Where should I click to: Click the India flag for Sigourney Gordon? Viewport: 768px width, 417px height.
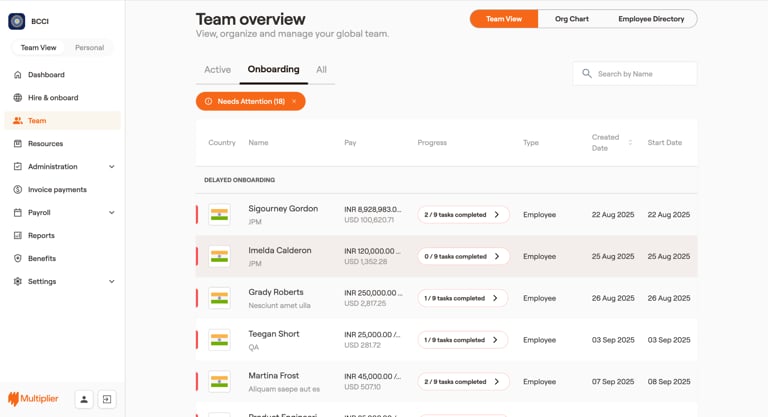219,215
